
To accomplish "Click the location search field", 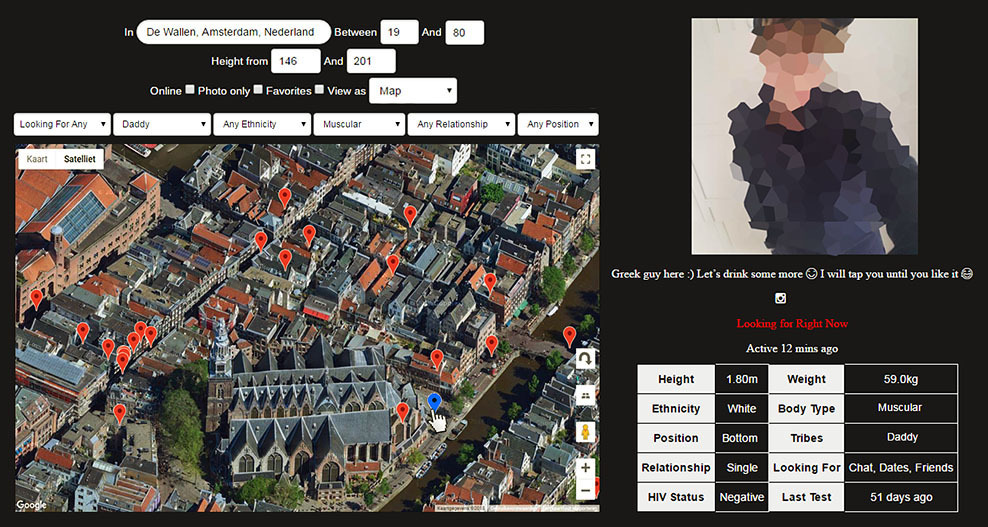I will pos(233,32).
